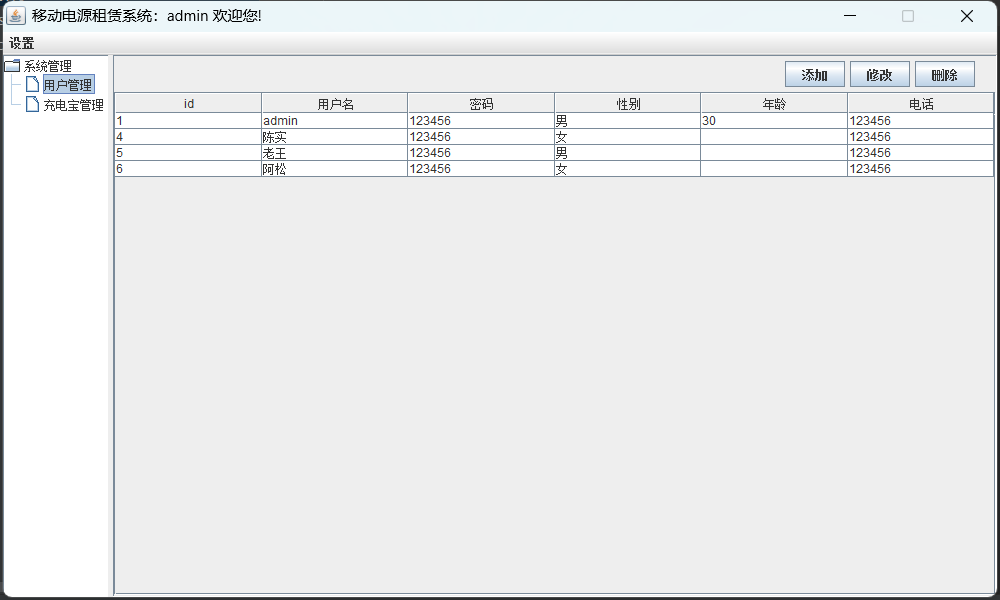Viewport: 1000px width, 600px height.
Task: Click the 电话 column header
Action: pos(920,103)
